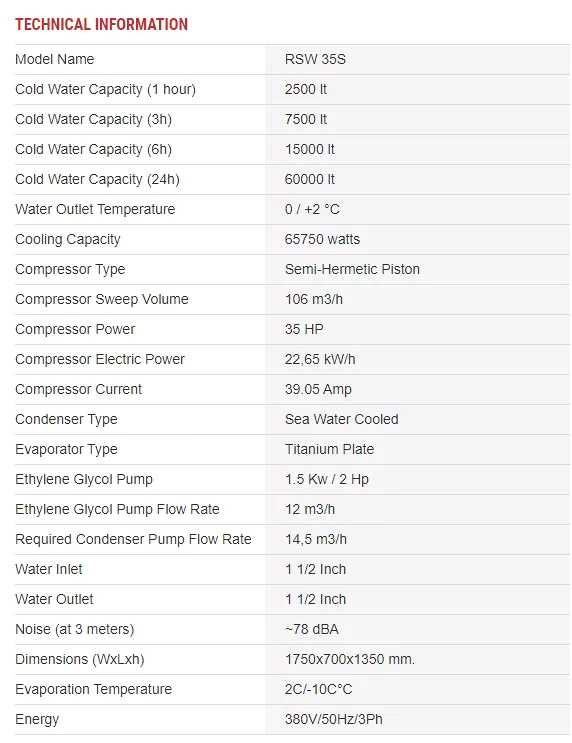Click the Cold Water Capacity (1 hour) label
Image resolution: width=572 pixels, height=743 pixels.
point(106,89)
